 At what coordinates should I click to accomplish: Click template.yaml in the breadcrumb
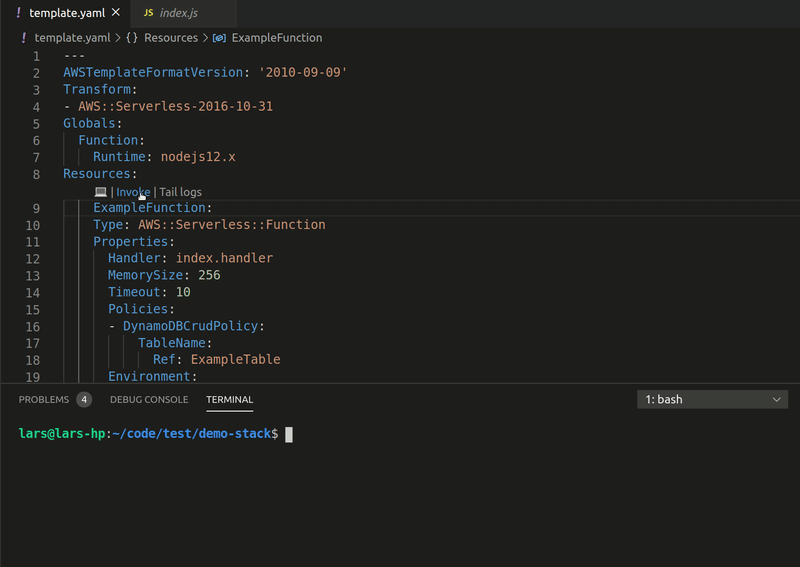(x=72, y=38)
